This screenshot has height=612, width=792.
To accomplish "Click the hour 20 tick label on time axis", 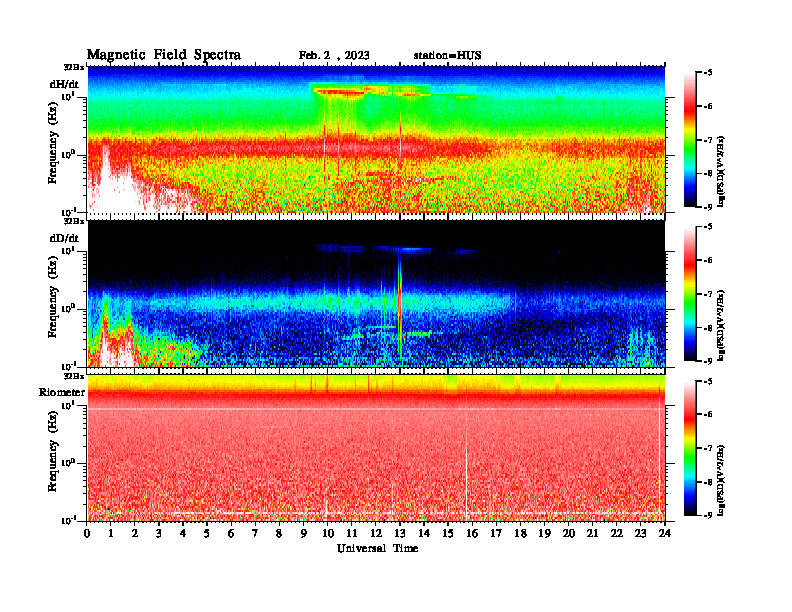I will click(569, 534).
